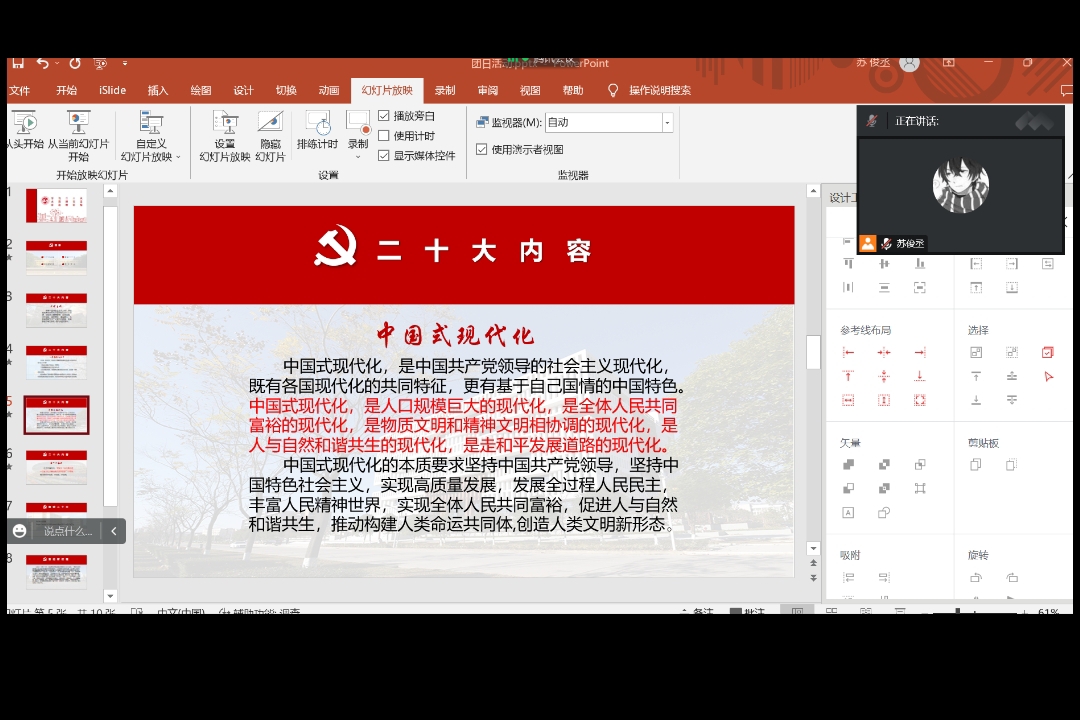This screenshot has width=1080, height=720.
Task: Click the first shape-union icon under 矢量
Action: [x=849, y=465]
